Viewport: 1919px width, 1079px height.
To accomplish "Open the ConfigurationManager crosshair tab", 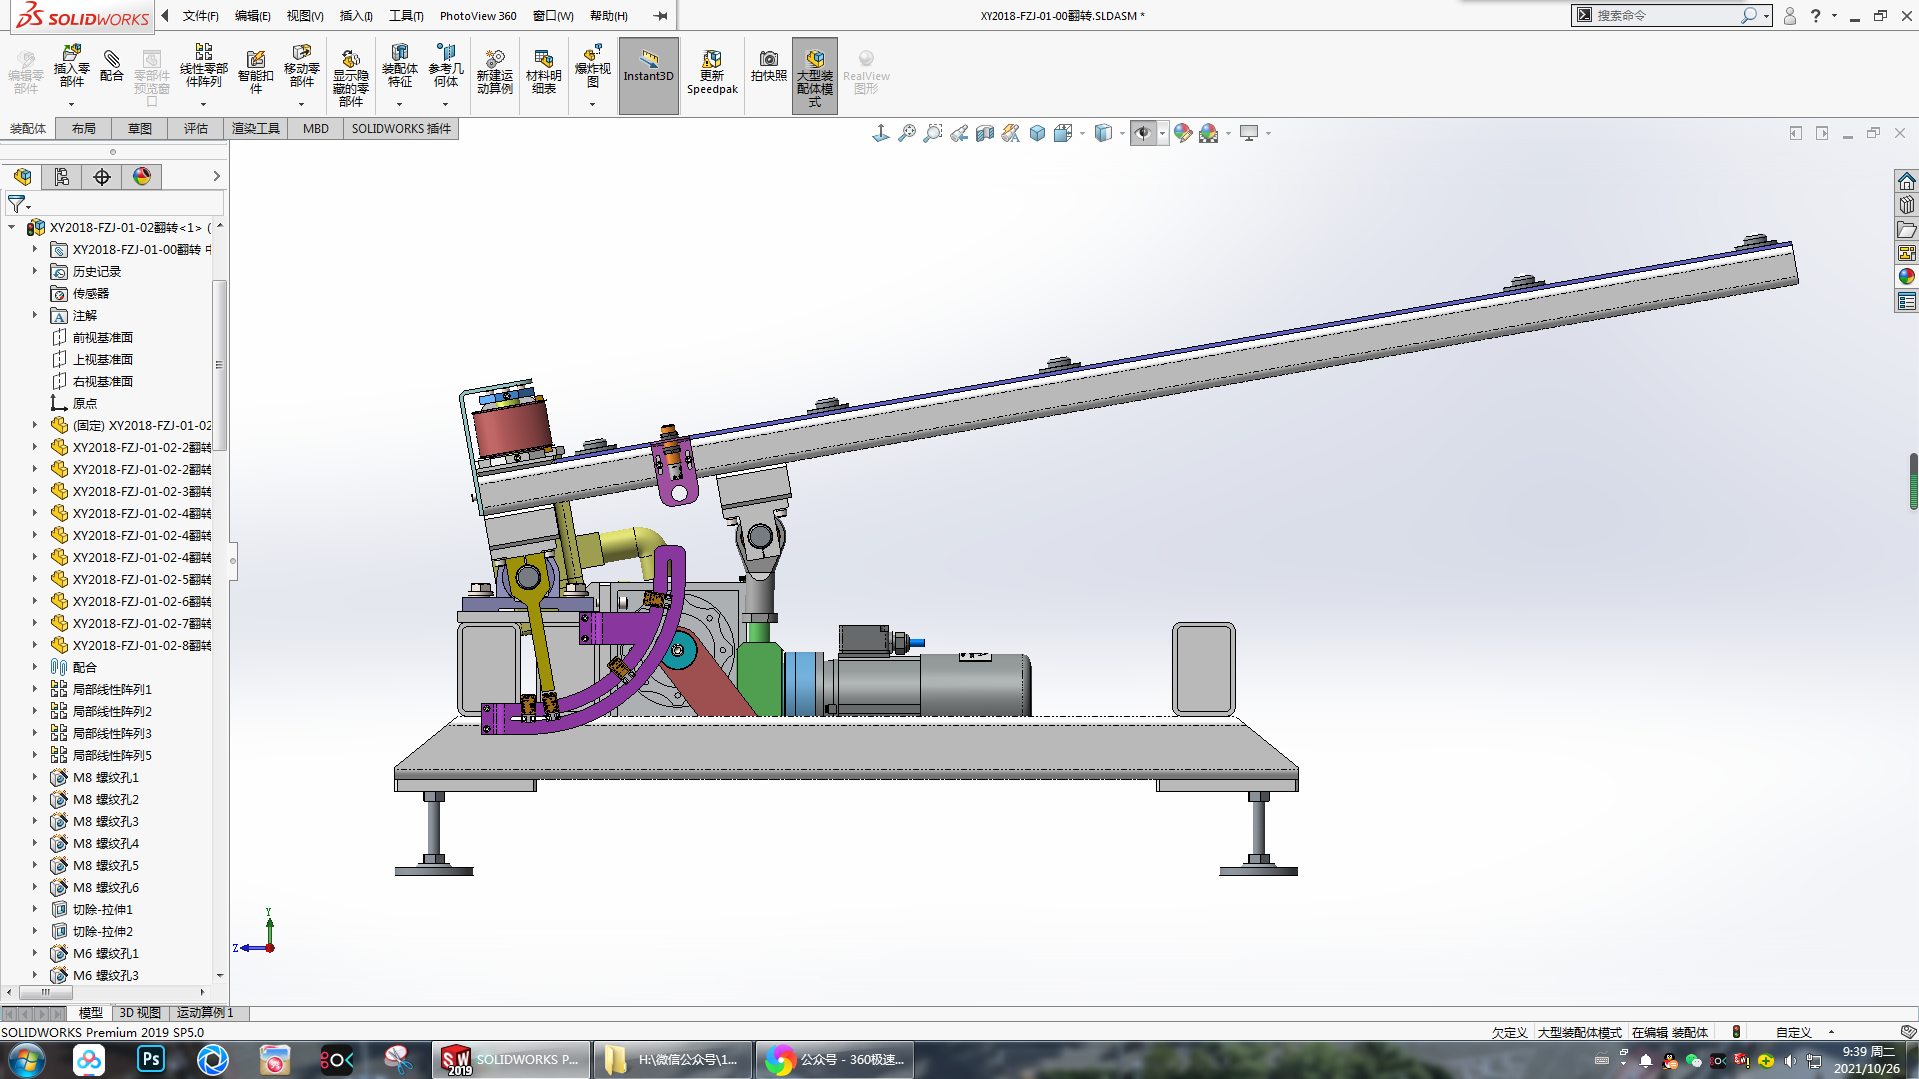I will (x=102, y=177).
